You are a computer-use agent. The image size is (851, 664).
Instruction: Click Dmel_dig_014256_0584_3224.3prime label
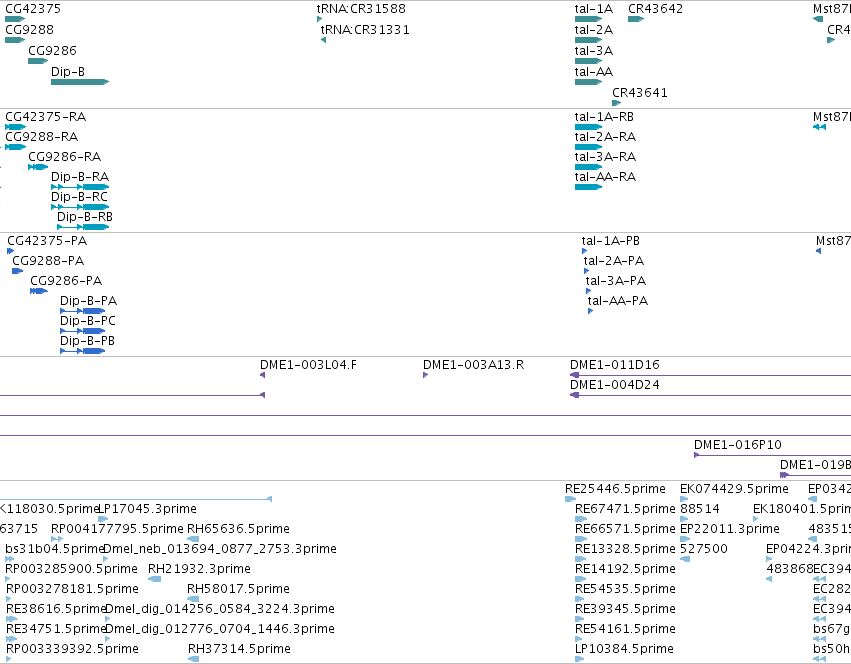click(x=220, y=609)
